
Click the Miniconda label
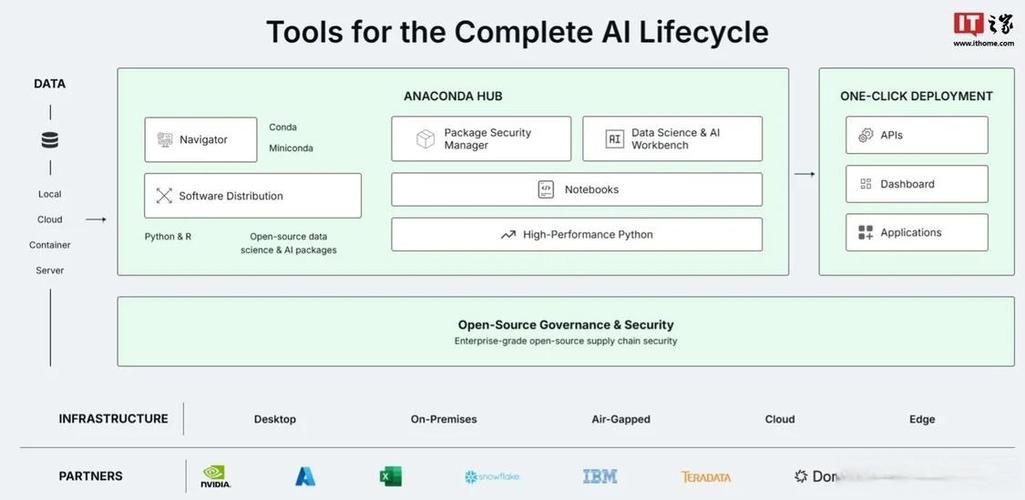(x=291, y=148)
